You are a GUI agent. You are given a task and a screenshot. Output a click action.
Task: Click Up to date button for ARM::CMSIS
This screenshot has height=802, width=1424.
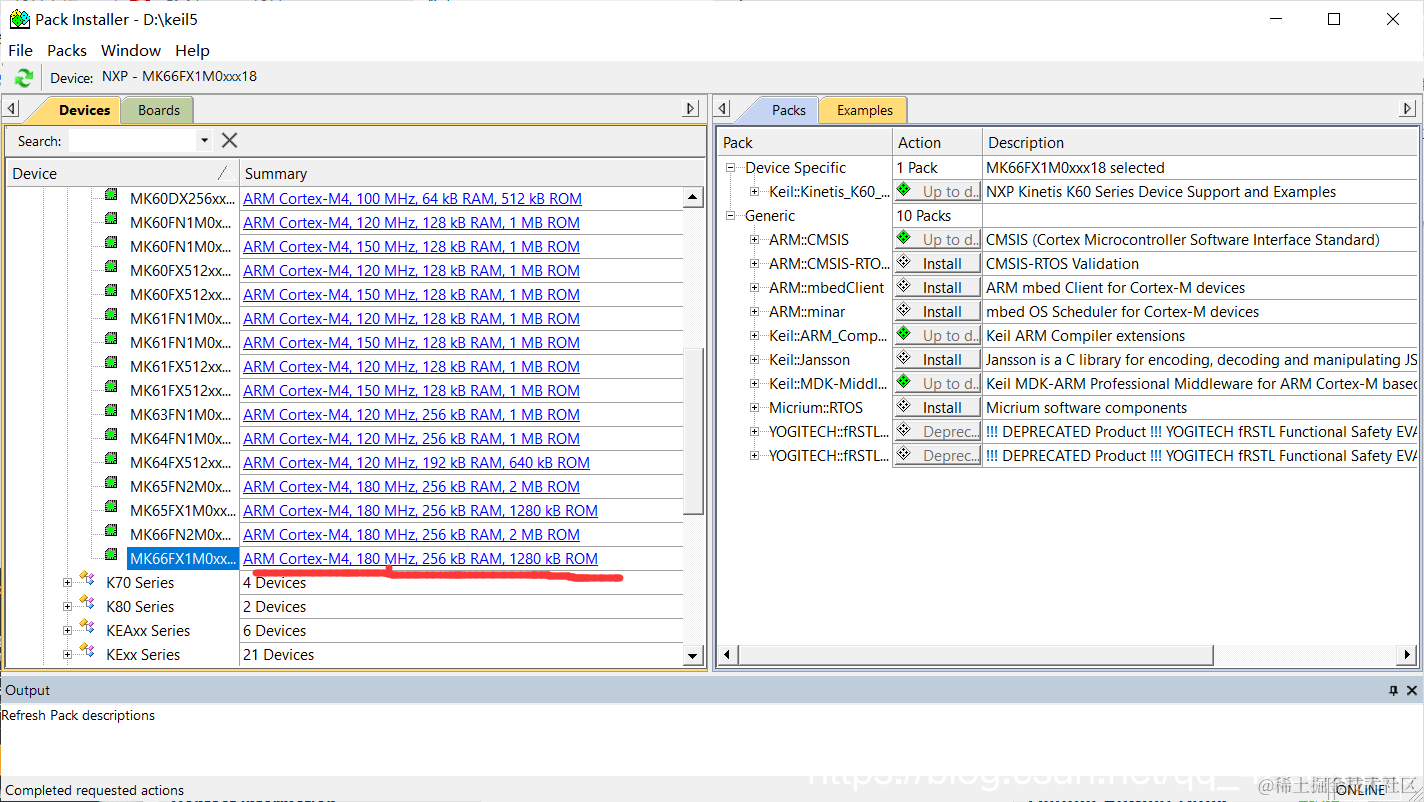point(937,240)
